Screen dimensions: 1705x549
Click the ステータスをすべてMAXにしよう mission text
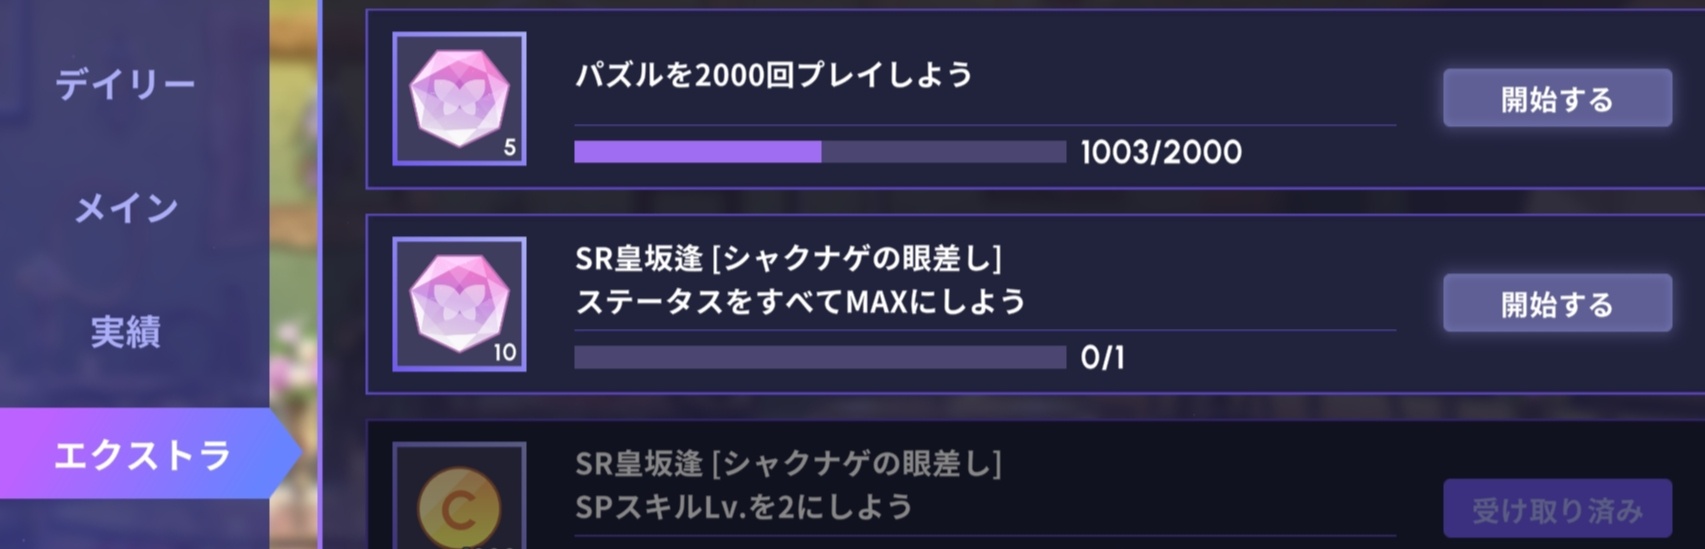pyautogui.click(x=801, y=301)
